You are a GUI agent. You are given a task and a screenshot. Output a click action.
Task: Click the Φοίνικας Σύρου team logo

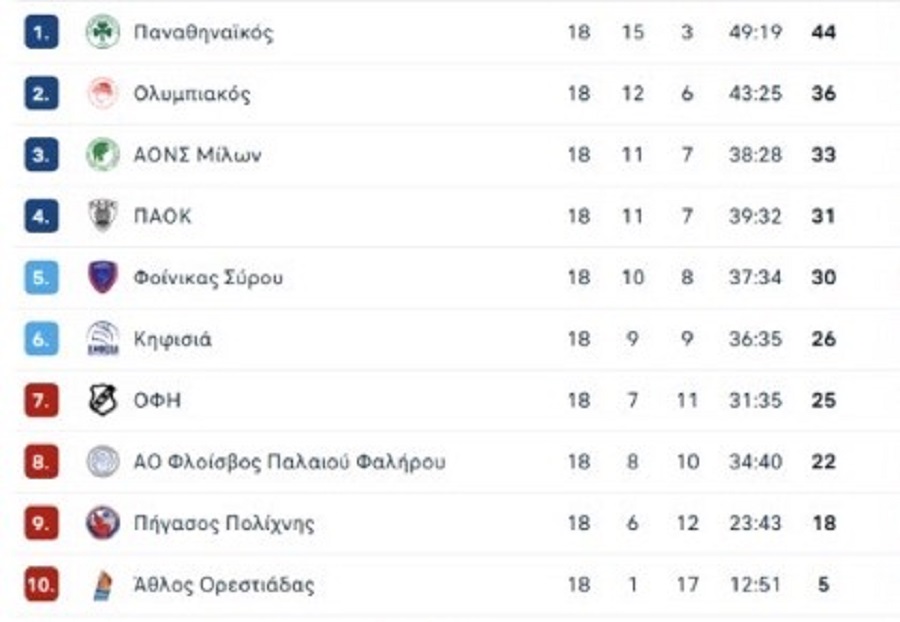tap(102, 277)
